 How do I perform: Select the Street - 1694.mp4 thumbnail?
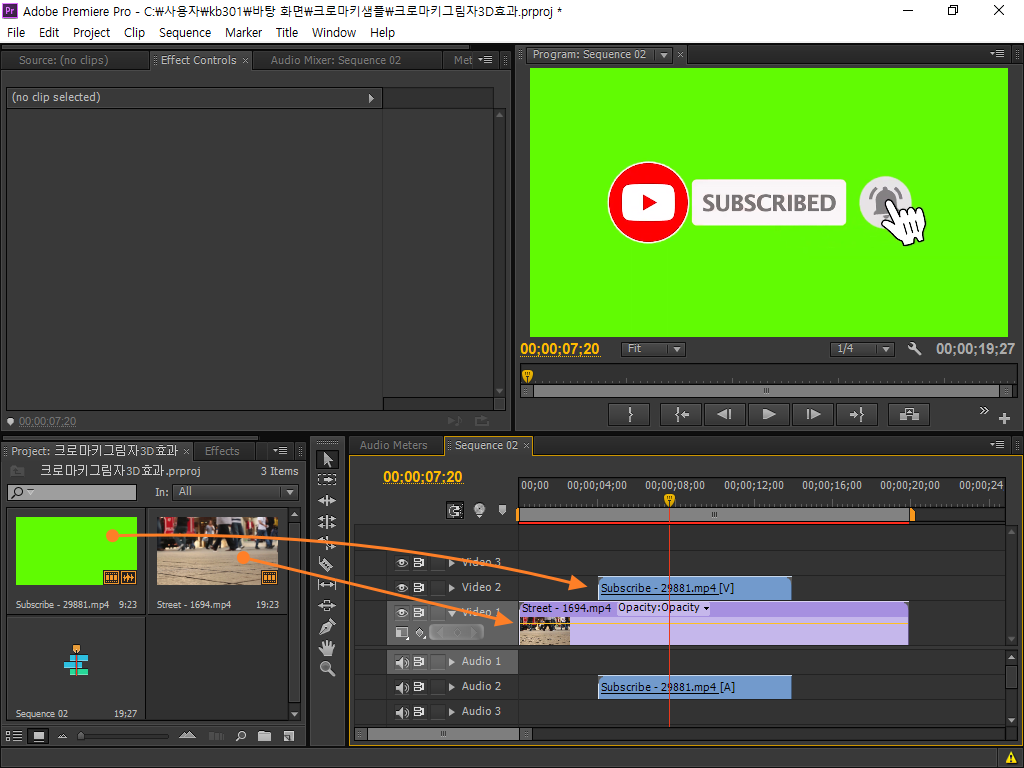point(217,551)
